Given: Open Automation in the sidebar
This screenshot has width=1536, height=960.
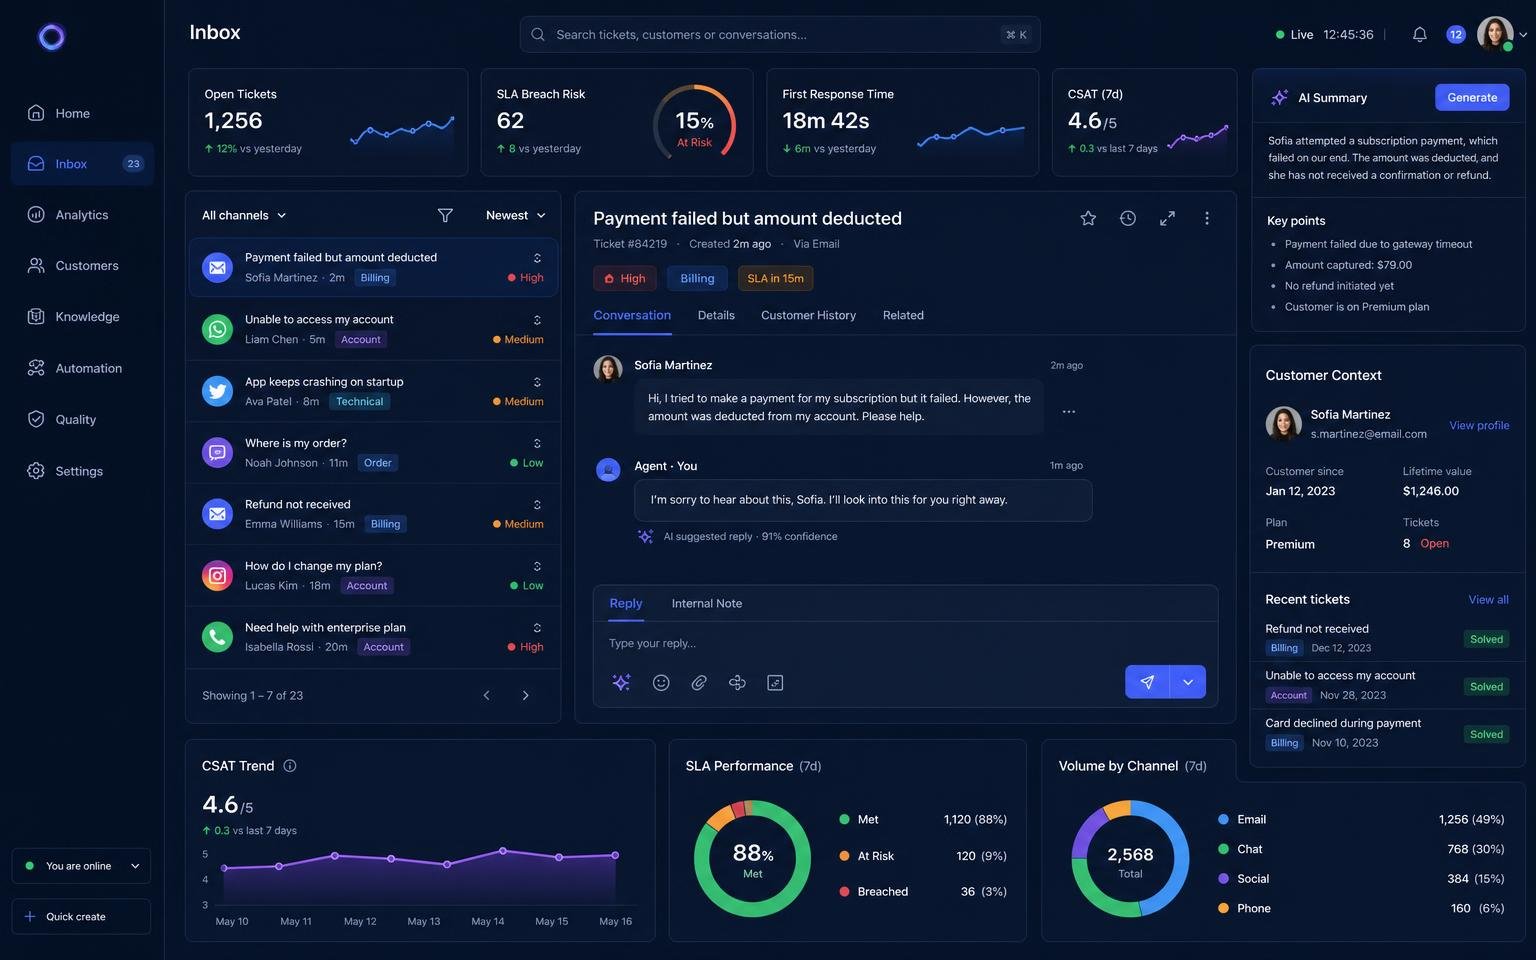Looking at the screenshot, I should click(82, 368).
